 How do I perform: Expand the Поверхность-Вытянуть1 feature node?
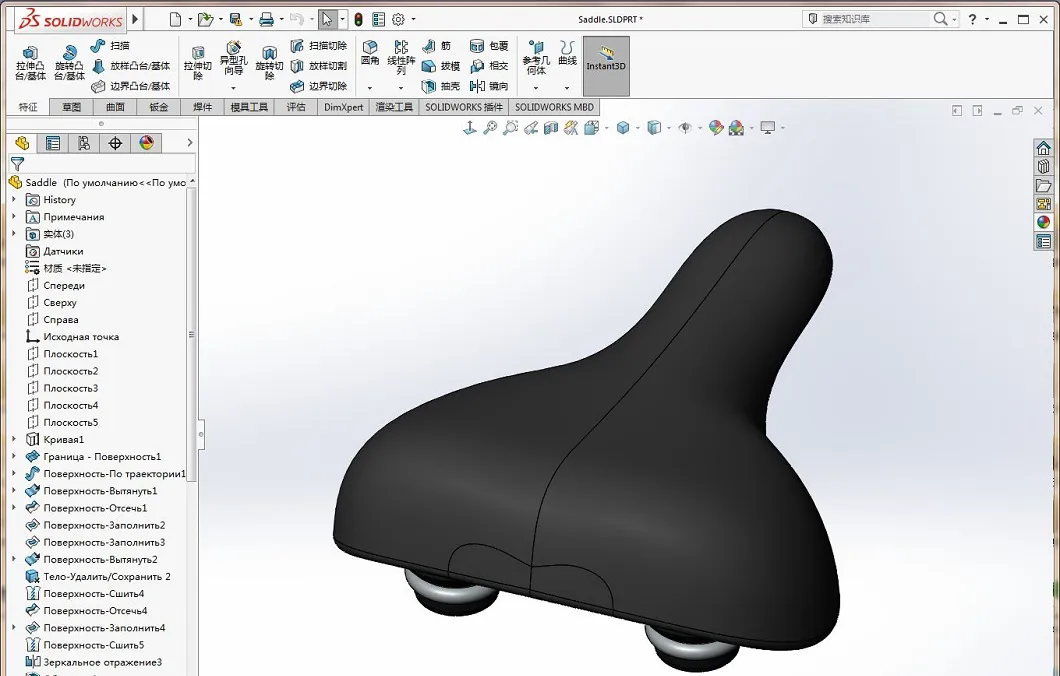14,491
